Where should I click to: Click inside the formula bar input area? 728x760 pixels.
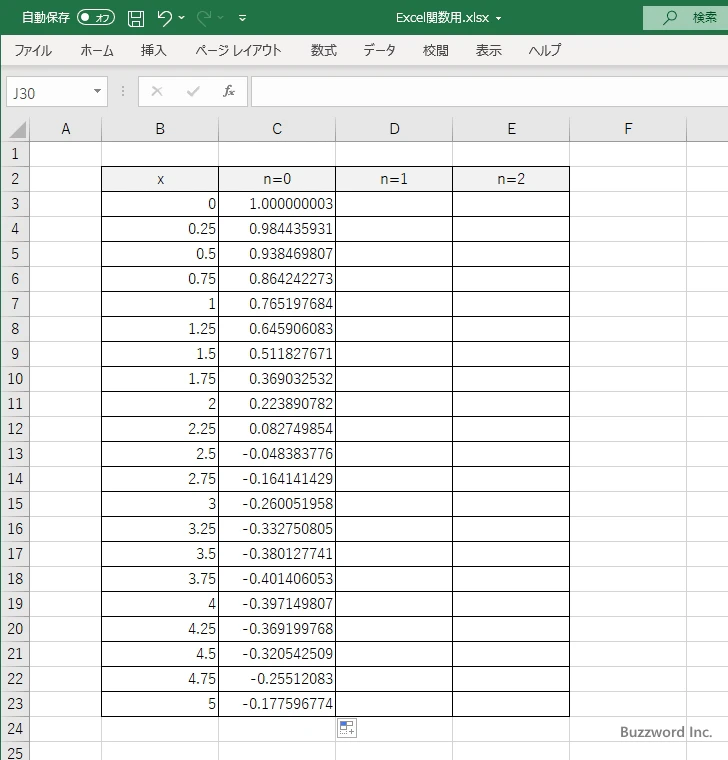(490, 91)
